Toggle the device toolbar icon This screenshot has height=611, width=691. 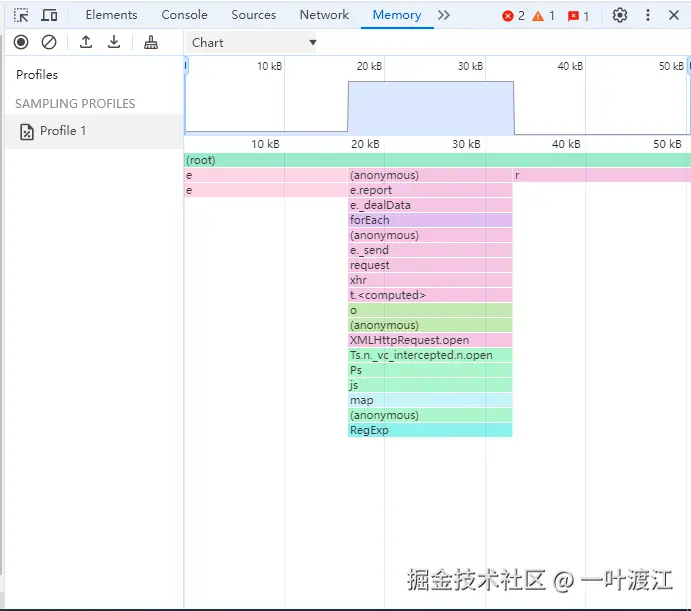pos(49,15)
